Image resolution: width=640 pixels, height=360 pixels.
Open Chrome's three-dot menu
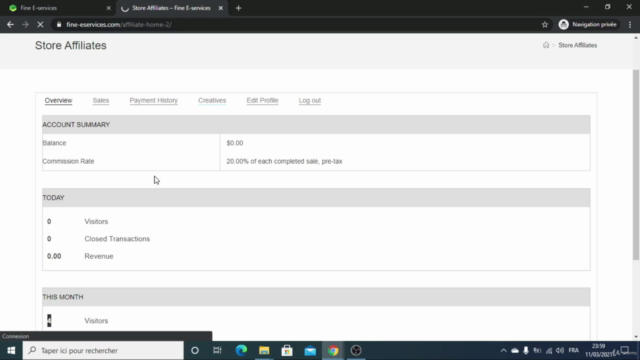tap(630, 24)
